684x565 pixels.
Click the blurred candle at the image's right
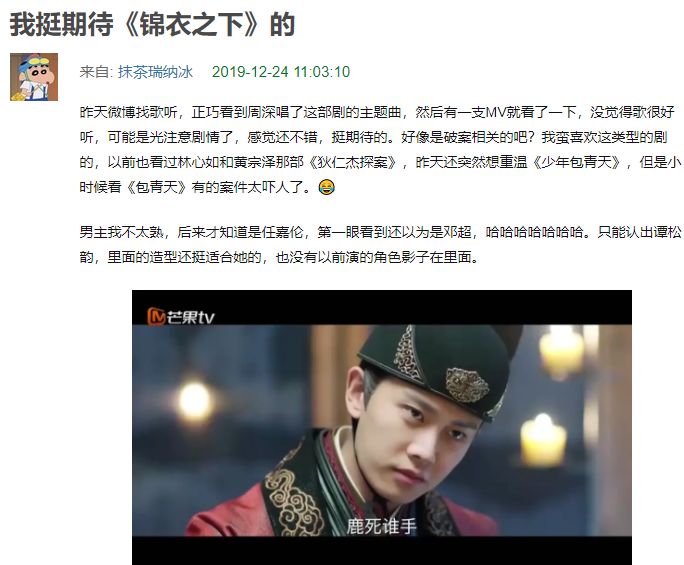click(x=544, y=441)
